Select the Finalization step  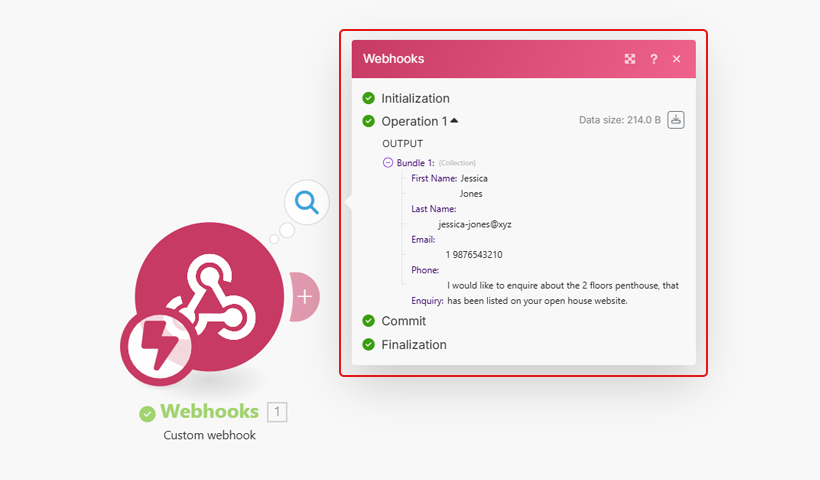coord(413,344)
